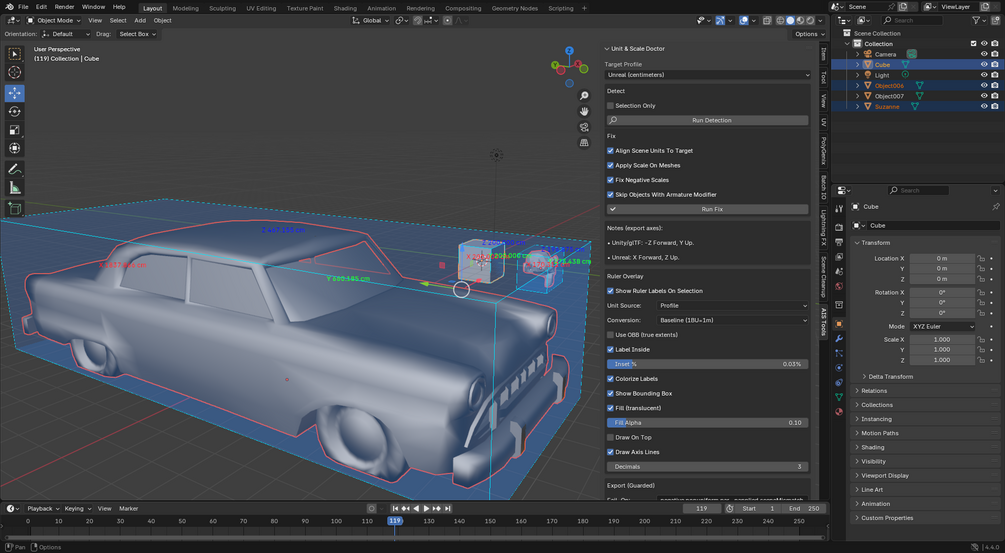Image resolution: width=1005 pixels, height=553 pixels.
Task: Click the Location X input field
Action: pyautogui.click(x=941, y=258)
